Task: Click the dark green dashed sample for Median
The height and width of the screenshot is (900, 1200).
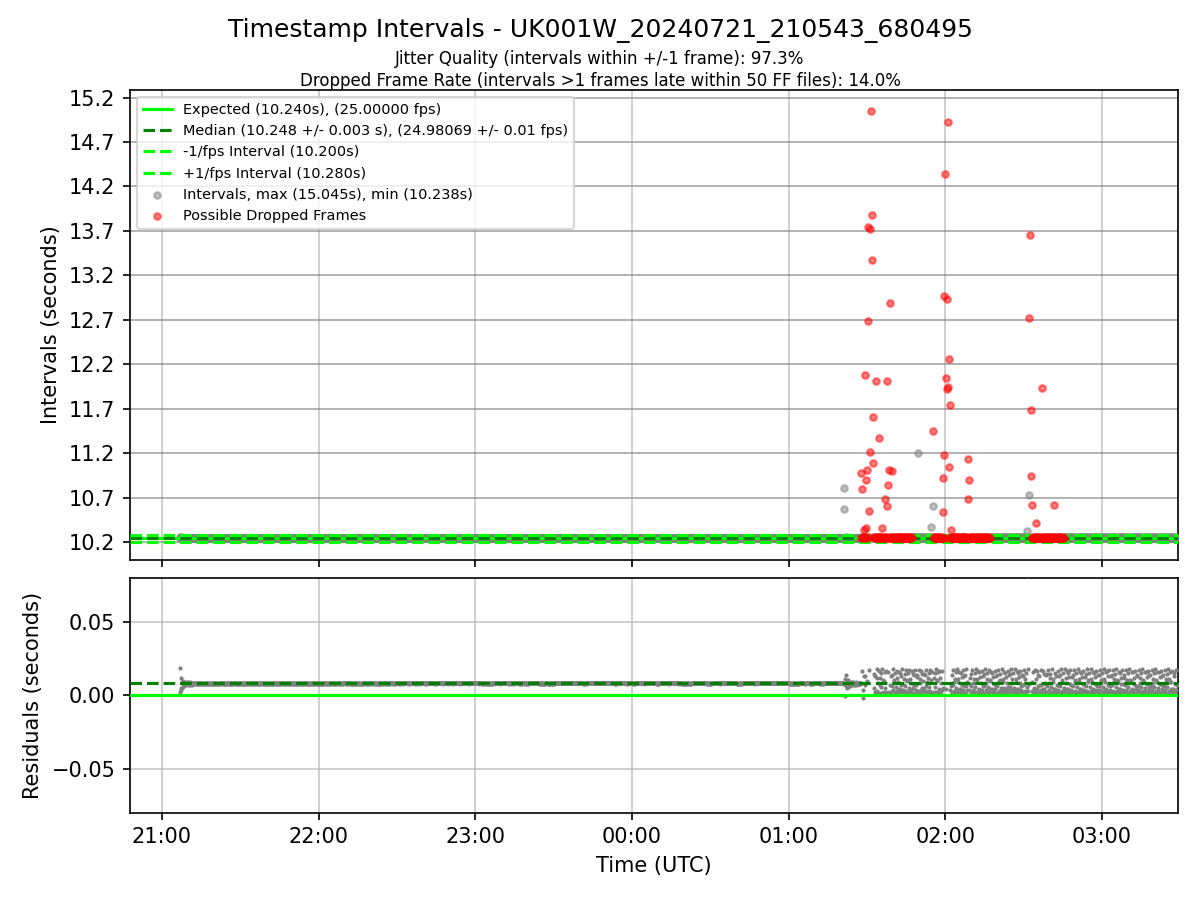Action: coord(157,130)
